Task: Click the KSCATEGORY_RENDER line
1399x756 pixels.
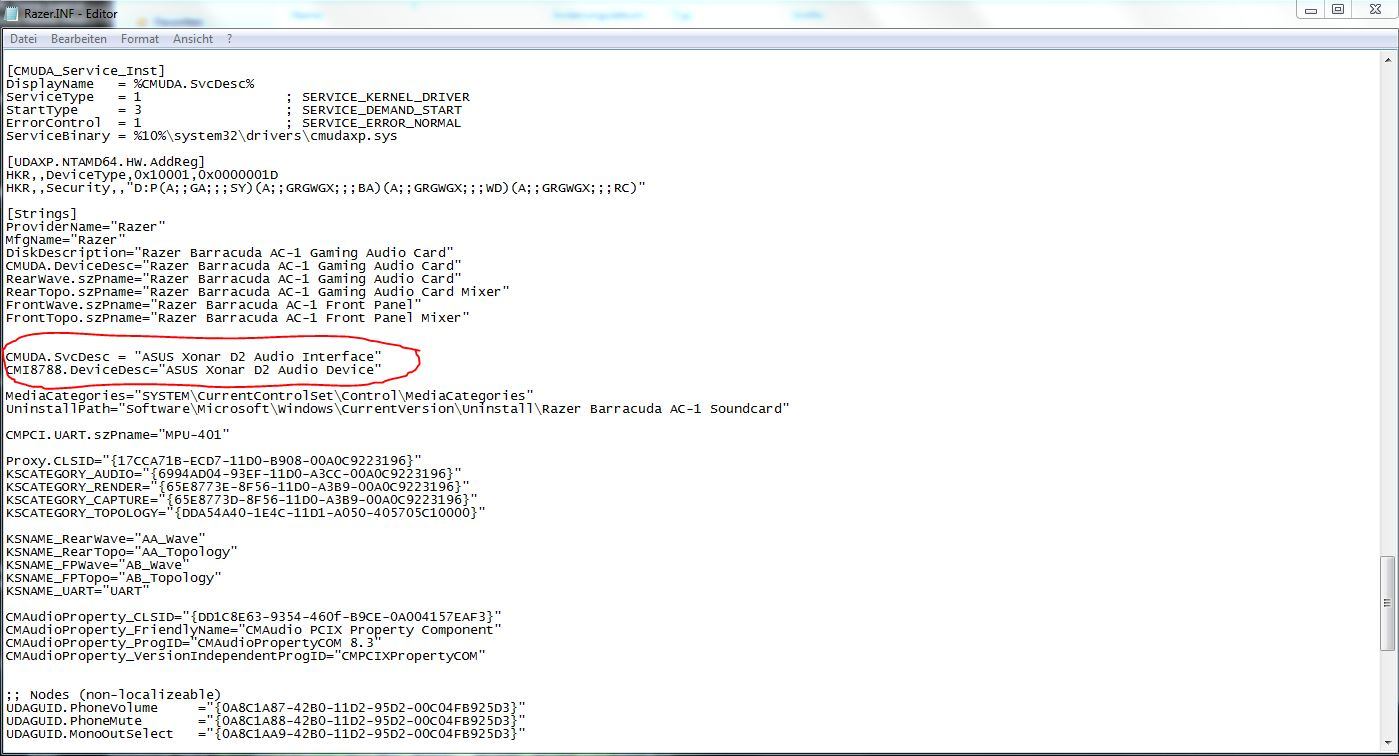Action: [x=237, y=487]
